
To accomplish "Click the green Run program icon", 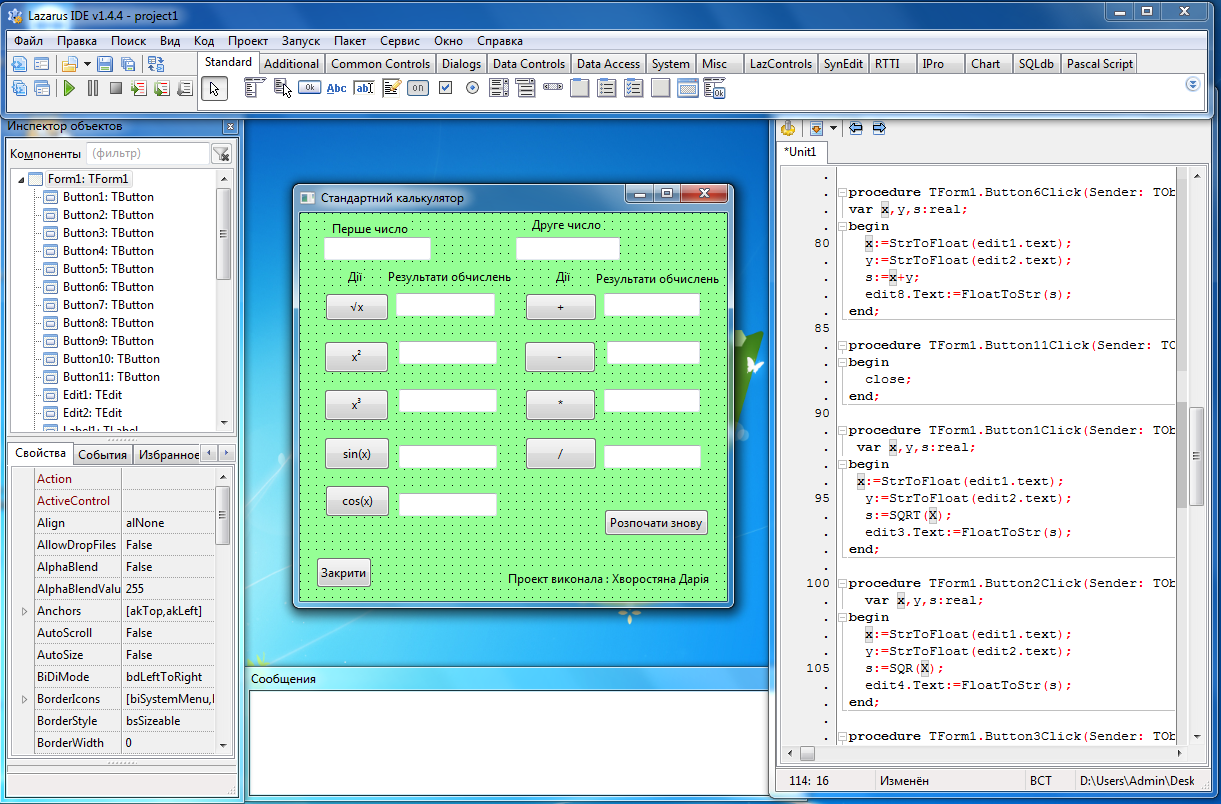I will (x=69, y=88).
